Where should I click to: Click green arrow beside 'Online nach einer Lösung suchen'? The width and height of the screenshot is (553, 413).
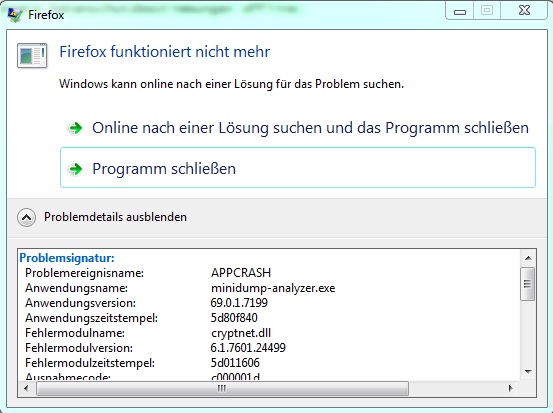point(75,128)
